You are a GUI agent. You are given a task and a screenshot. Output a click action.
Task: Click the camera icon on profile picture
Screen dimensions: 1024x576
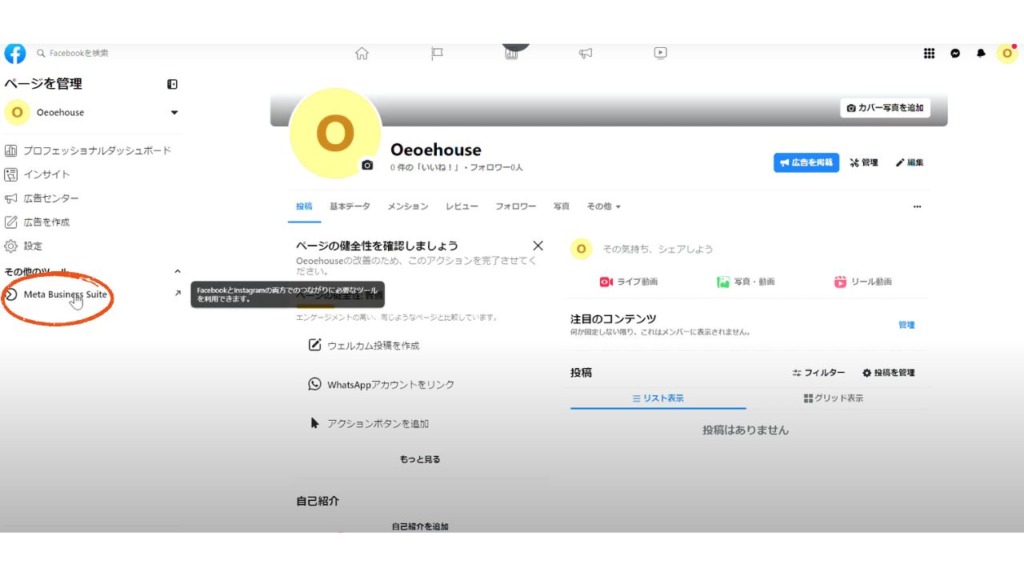[x=367, y=165]
